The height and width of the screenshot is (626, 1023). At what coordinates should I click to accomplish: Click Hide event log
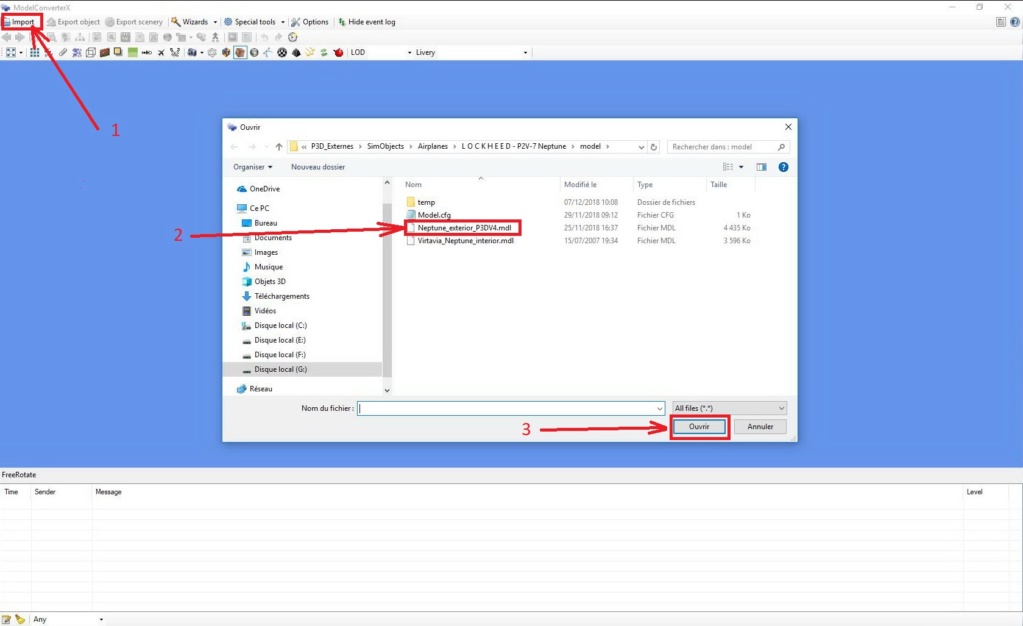point(367,22)
